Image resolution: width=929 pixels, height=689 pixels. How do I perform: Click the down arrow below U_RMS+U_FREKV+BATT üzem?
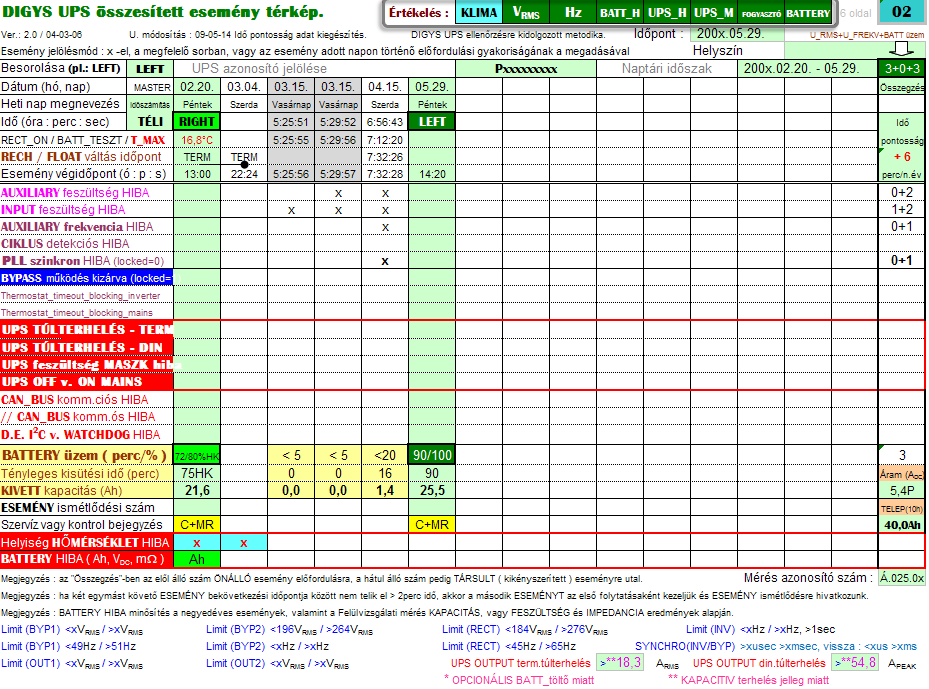click(901, 49)
